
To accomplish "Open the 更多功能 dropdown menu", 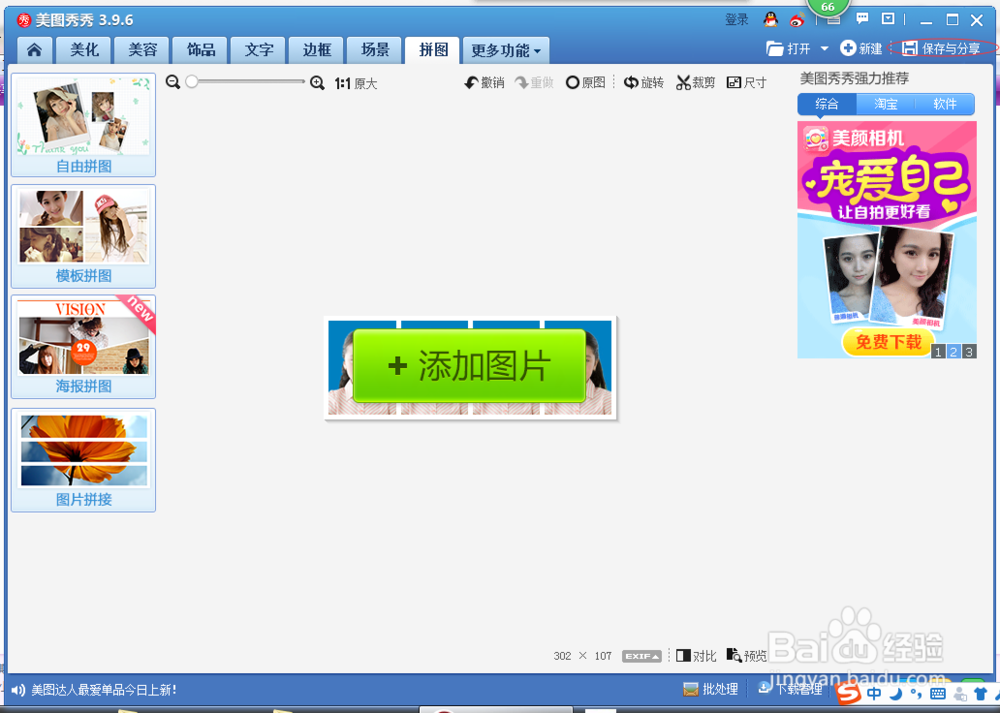I will tap(506, 49).
